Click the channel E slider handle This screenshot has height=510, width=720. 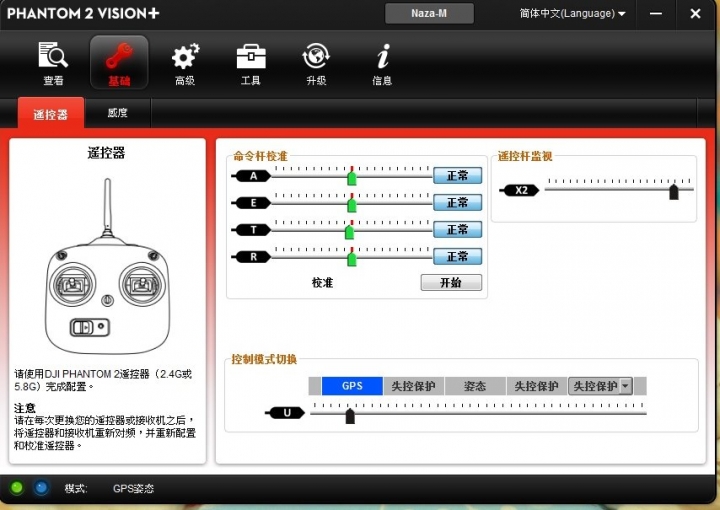pos(352,205)
